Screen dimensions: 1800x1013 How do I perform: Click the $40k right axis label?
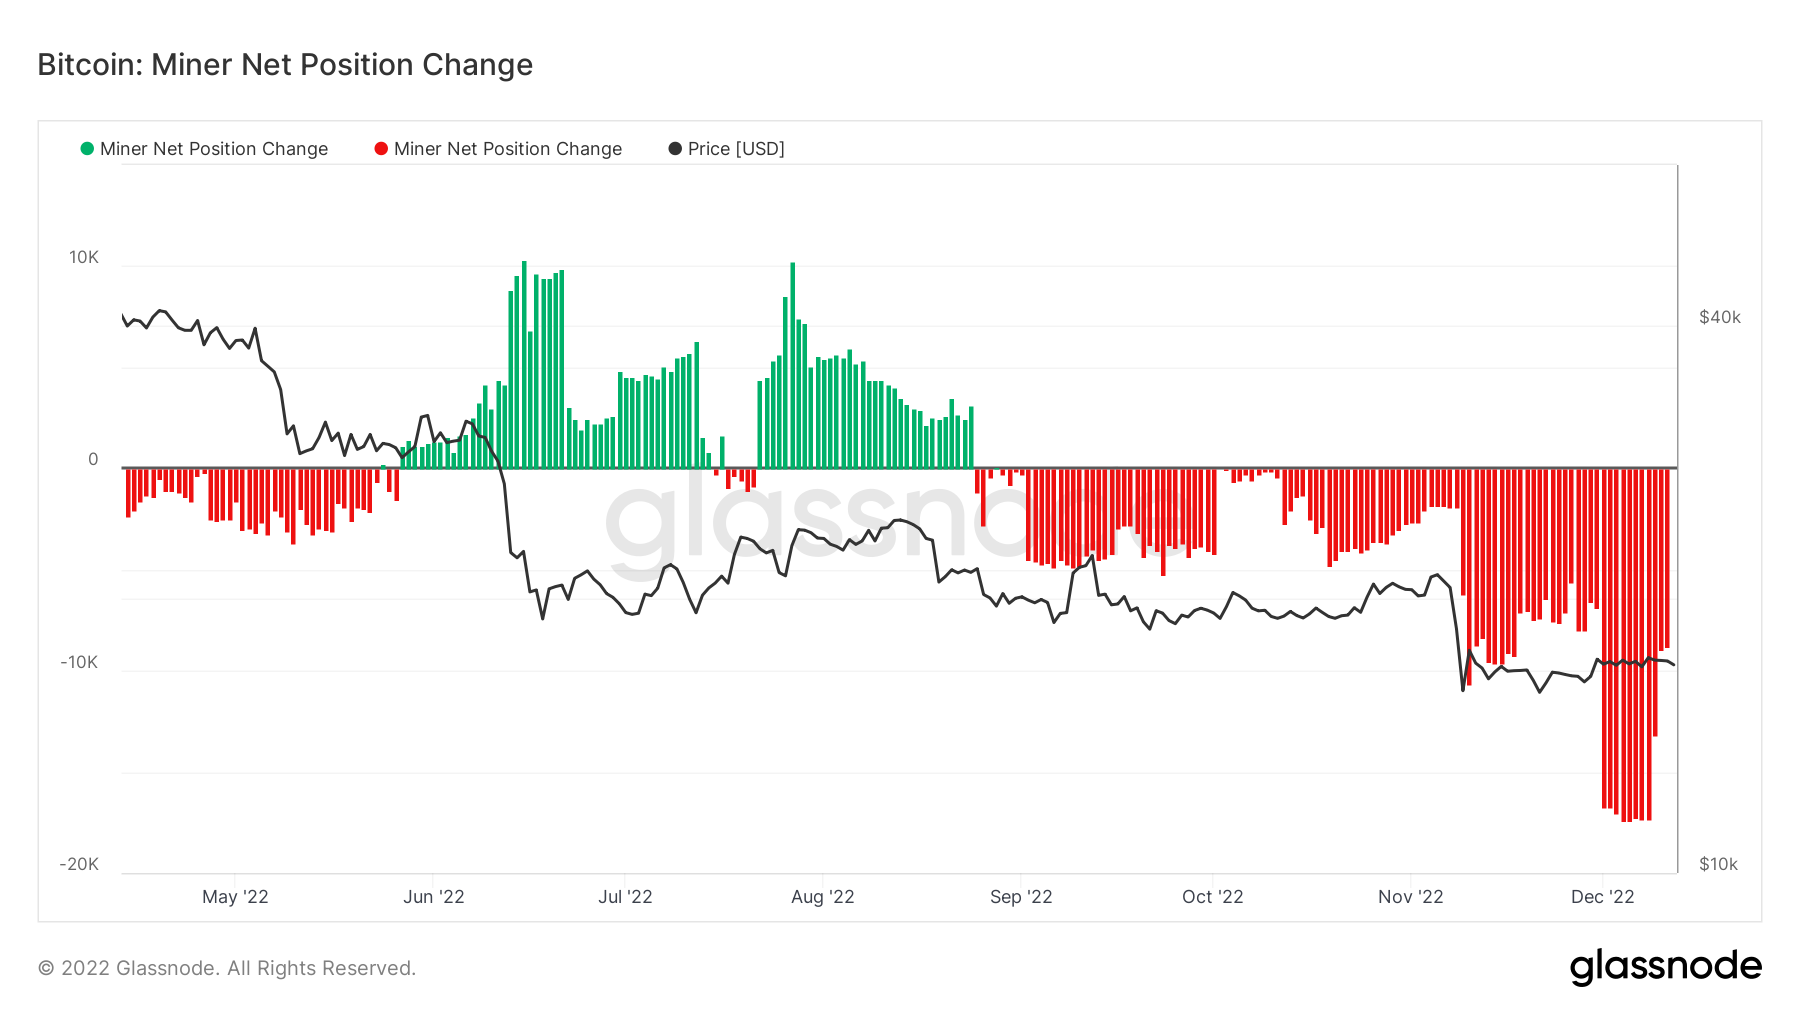click(x=1719, y=318)
